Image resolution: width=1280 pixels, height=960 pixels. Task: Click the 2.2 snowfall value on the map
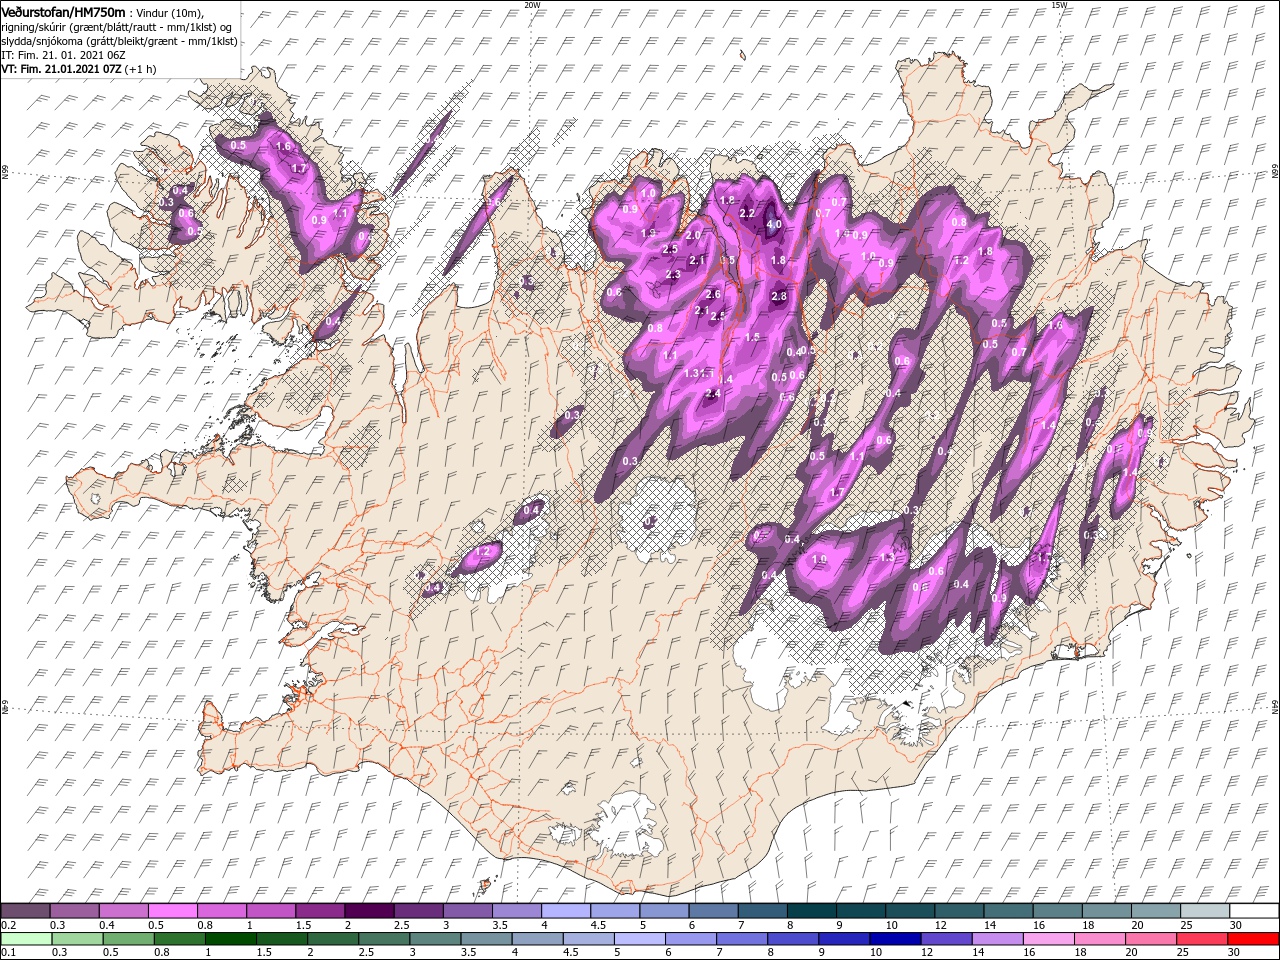pos(746,213)
